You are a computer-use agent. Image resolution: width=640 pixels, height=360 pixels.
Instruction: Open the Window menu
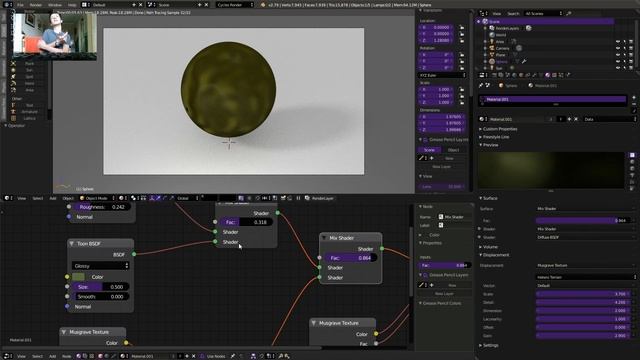[55, 4]
